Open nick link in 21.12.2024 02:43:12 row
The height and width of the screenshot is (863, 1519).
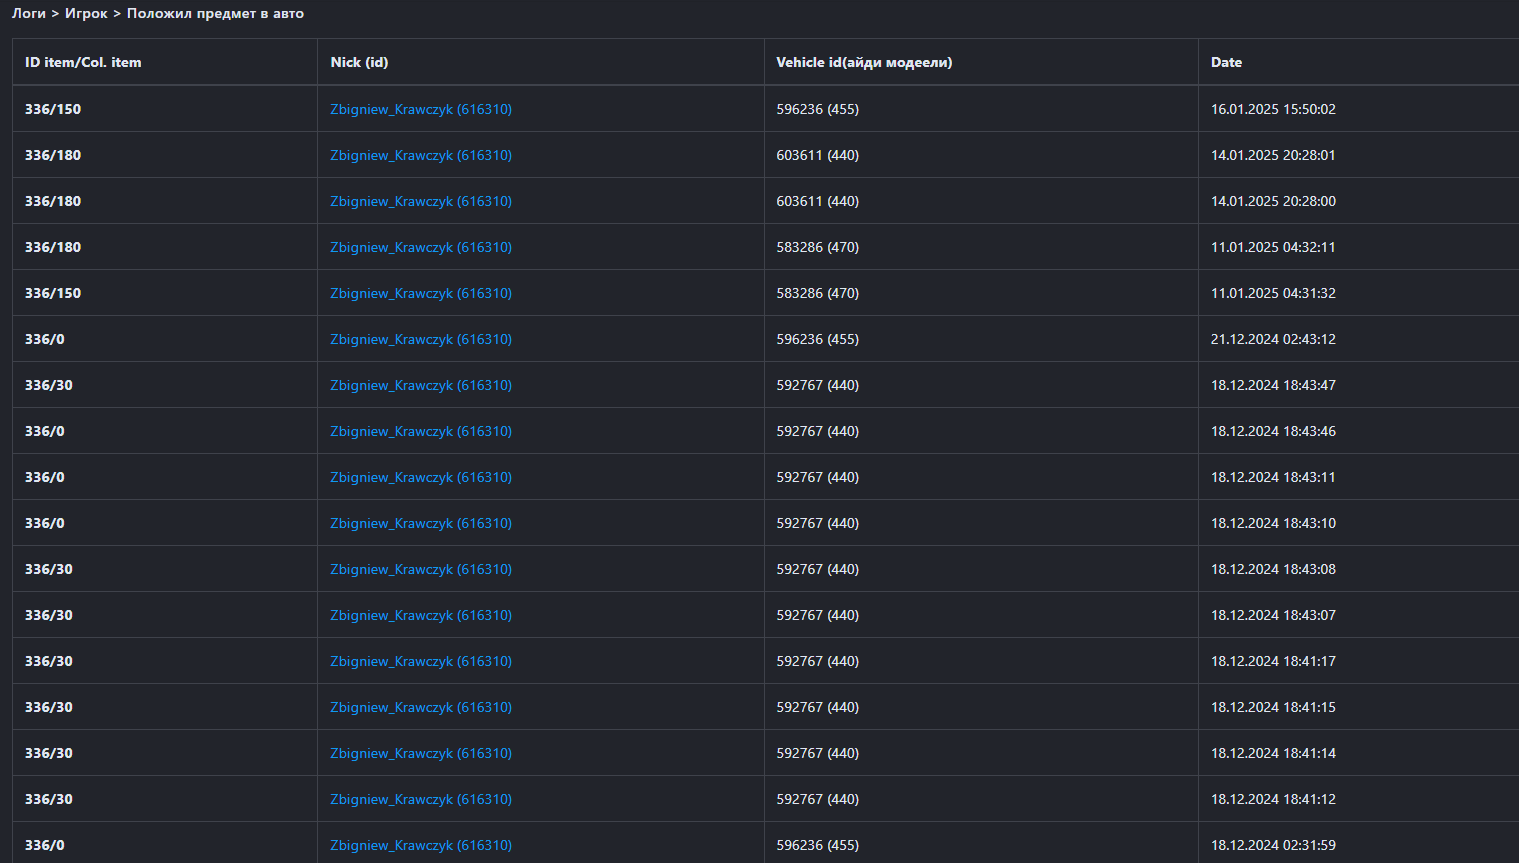coord(421,339)
